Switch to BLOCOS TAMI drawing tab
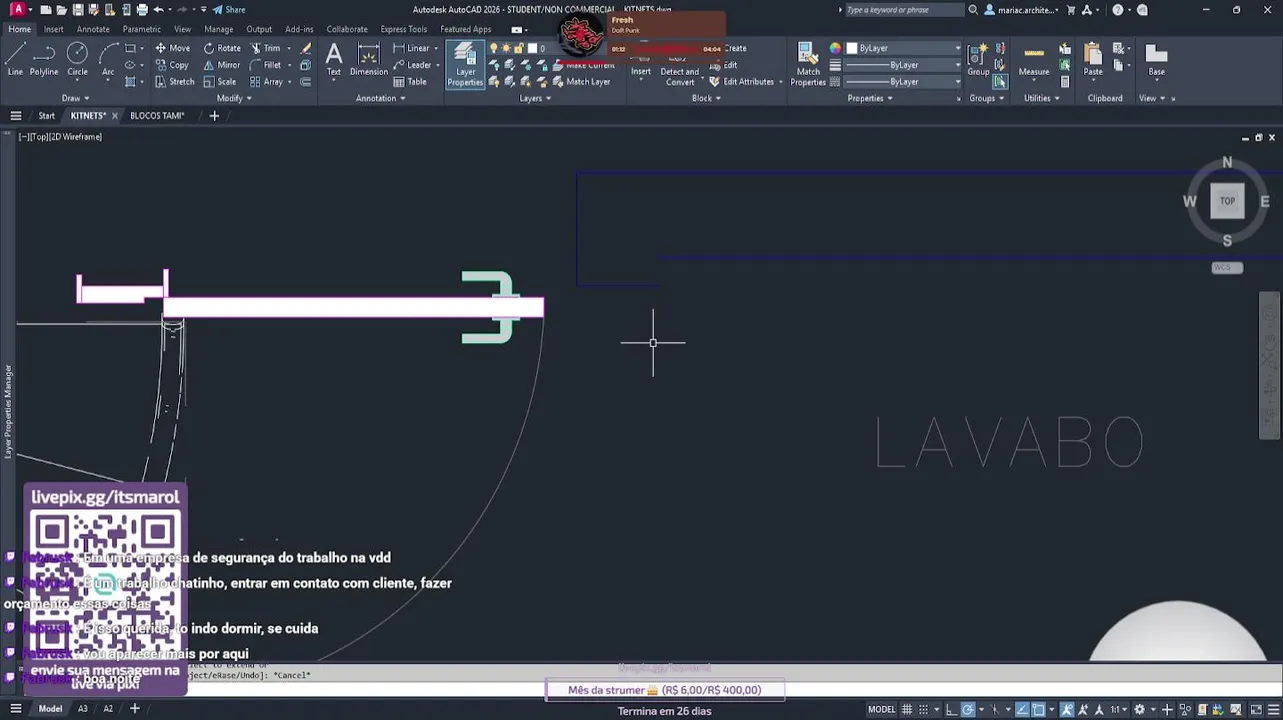1283x720 pixels. 157,116
